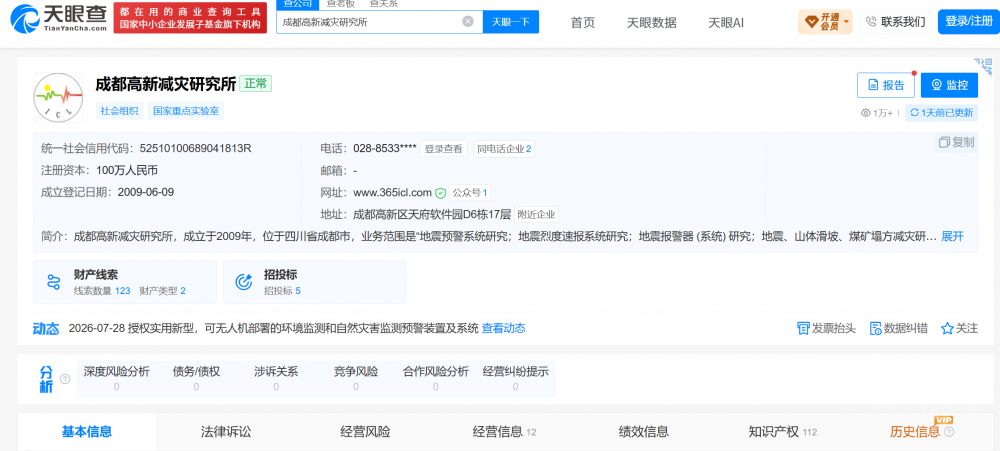Click the view count eye icon

[865, 113]
